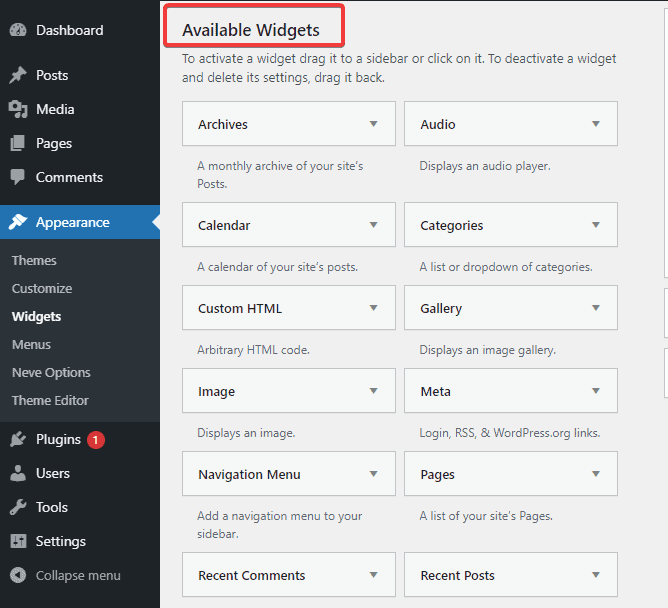Screen dimensions: 668x608
Task: Click the Media library icon
Action: (x=18, y=109)
